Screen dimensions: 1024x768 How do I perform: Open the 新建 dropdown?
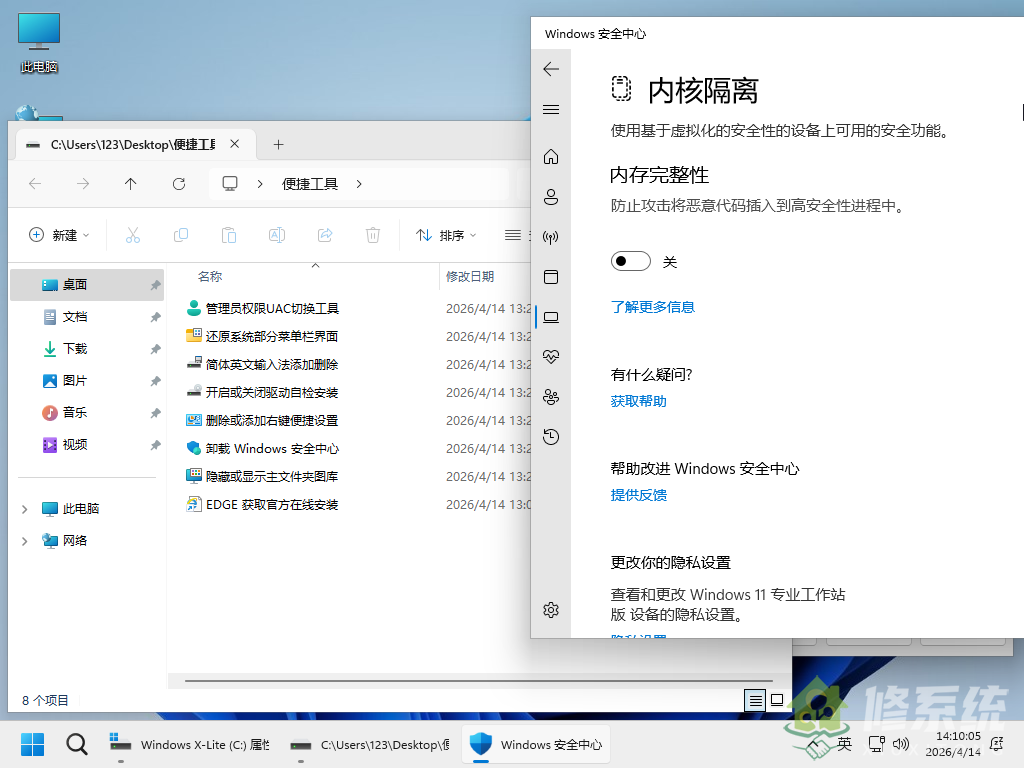(60, 235)
